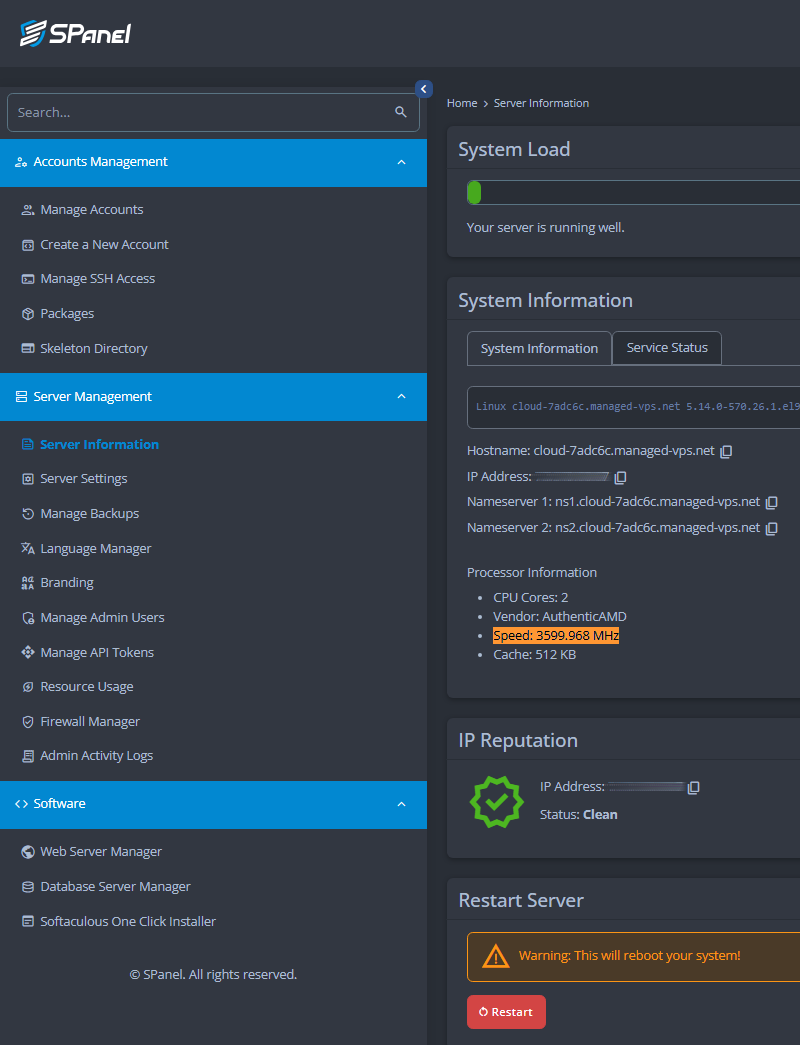Click the CPU Cores: 2 entry
This screenshot has width=800, height=1045.
click(x=531, y=598)
